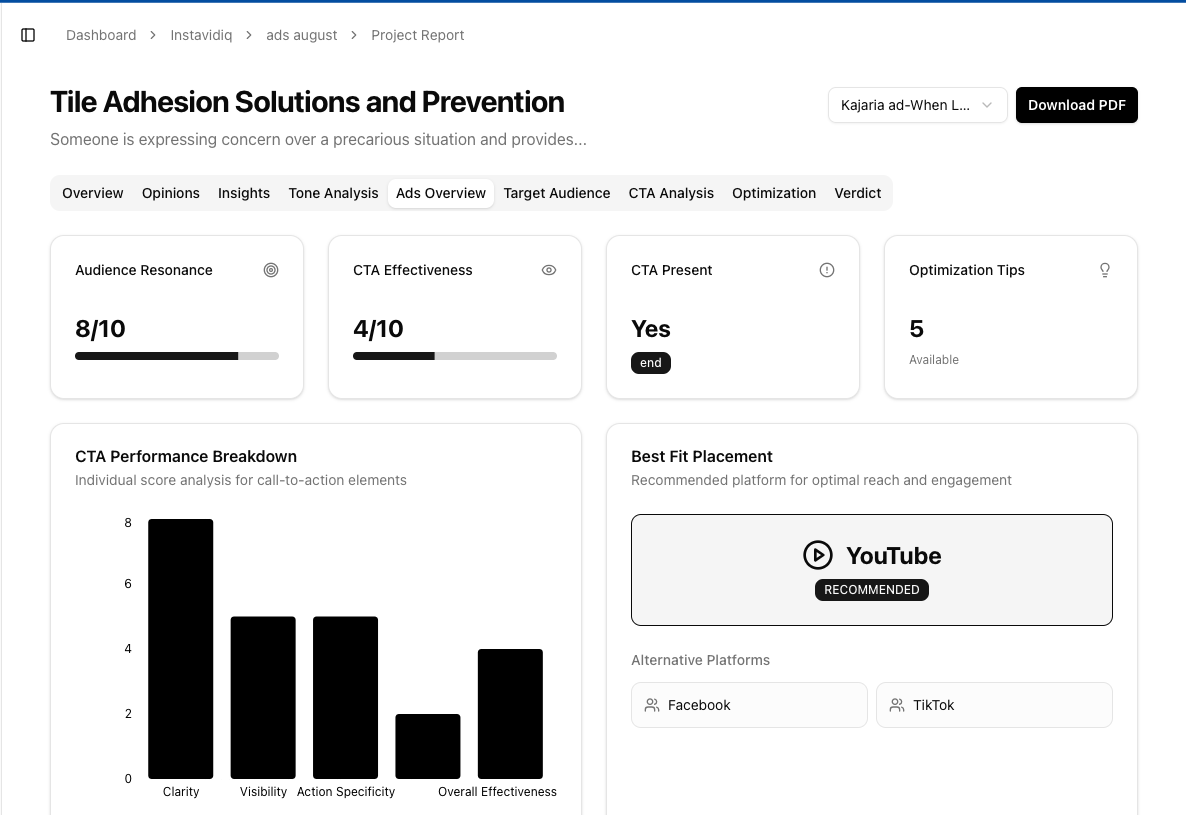Click the Audience Resonance progress bar
The width and height of the screenshot is (1186, 815).
click(x=177, y=356)
